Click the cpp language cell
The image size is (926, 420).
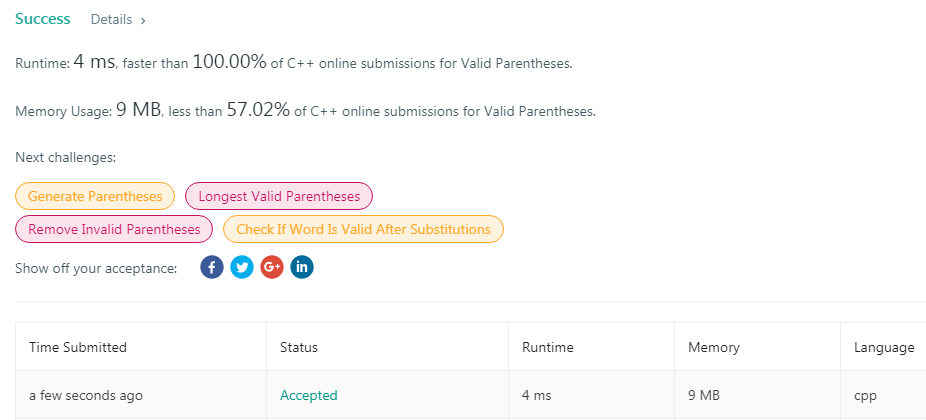865,395
